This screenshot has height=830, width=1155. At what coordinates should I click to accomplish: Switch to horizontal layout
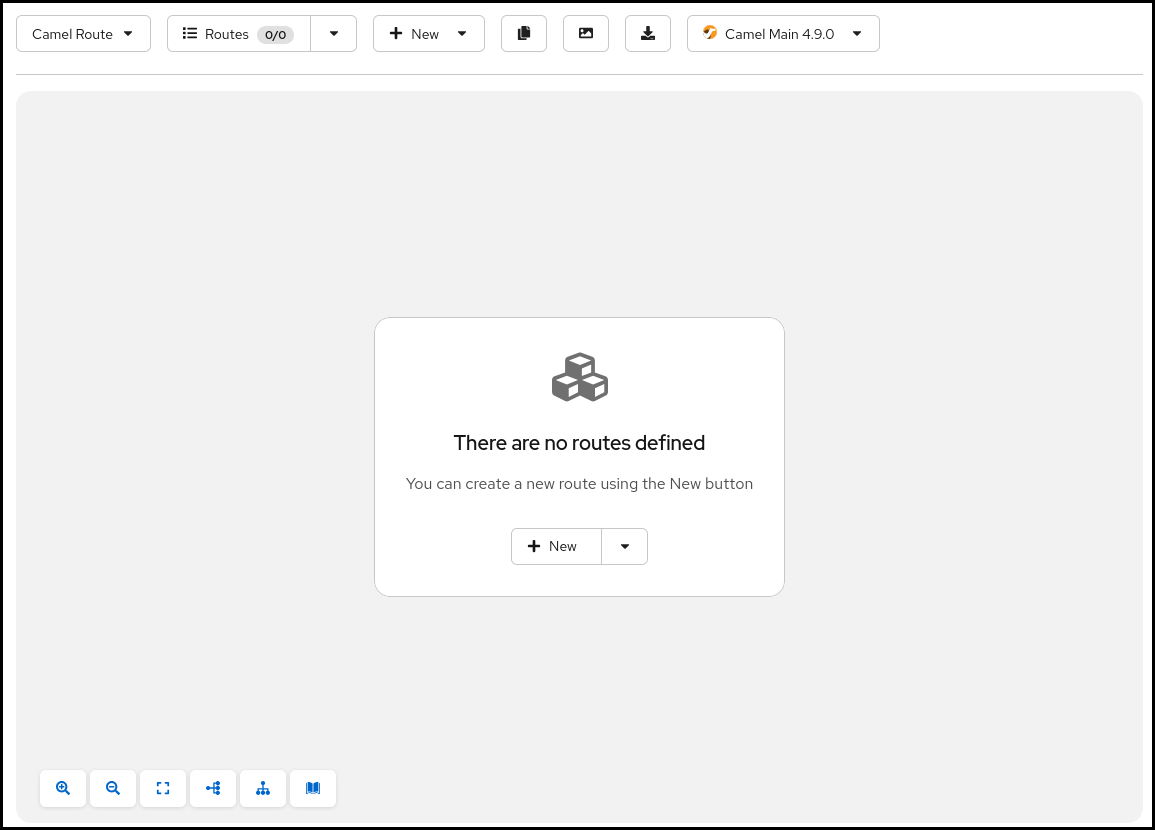tap(213, 788)
